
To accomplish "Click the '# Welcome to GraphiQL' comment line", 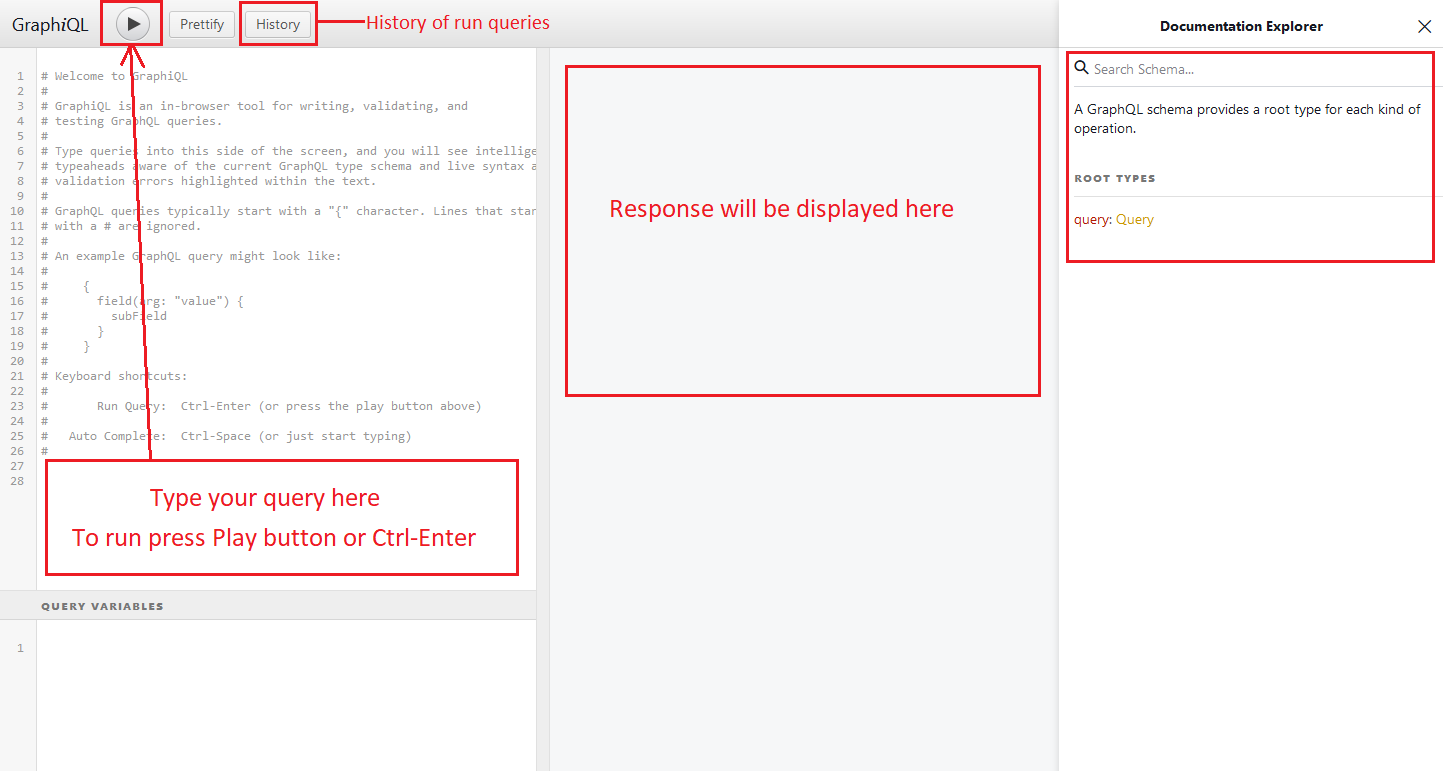I will [114, 76].
